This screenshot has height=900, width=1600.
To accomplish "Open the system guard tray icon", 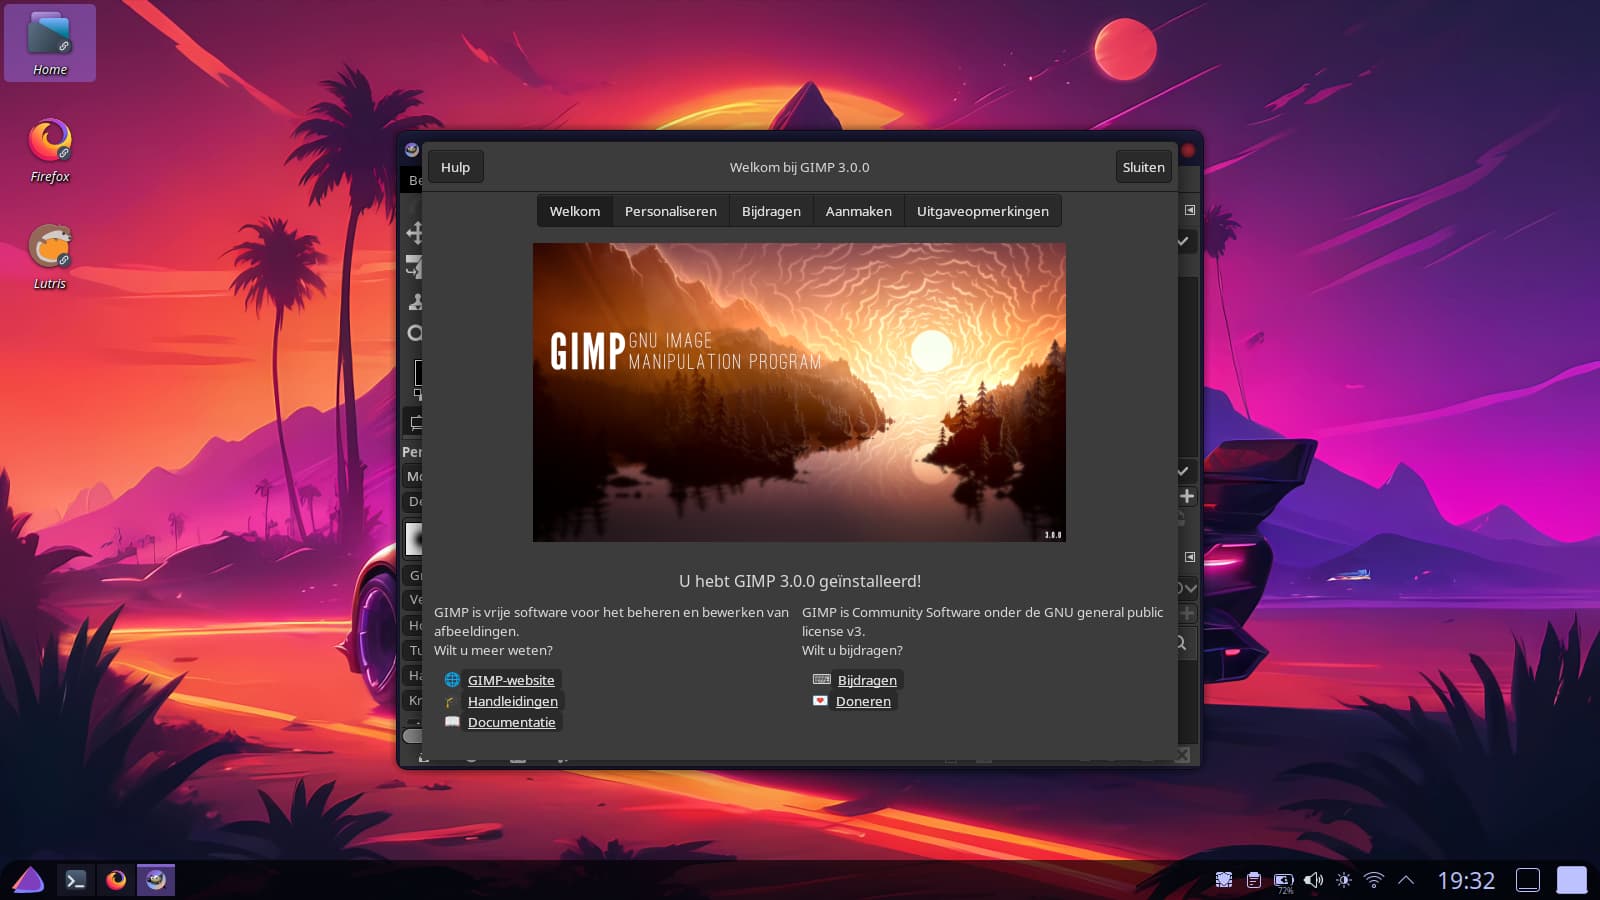I will [x=1224, y=880].
